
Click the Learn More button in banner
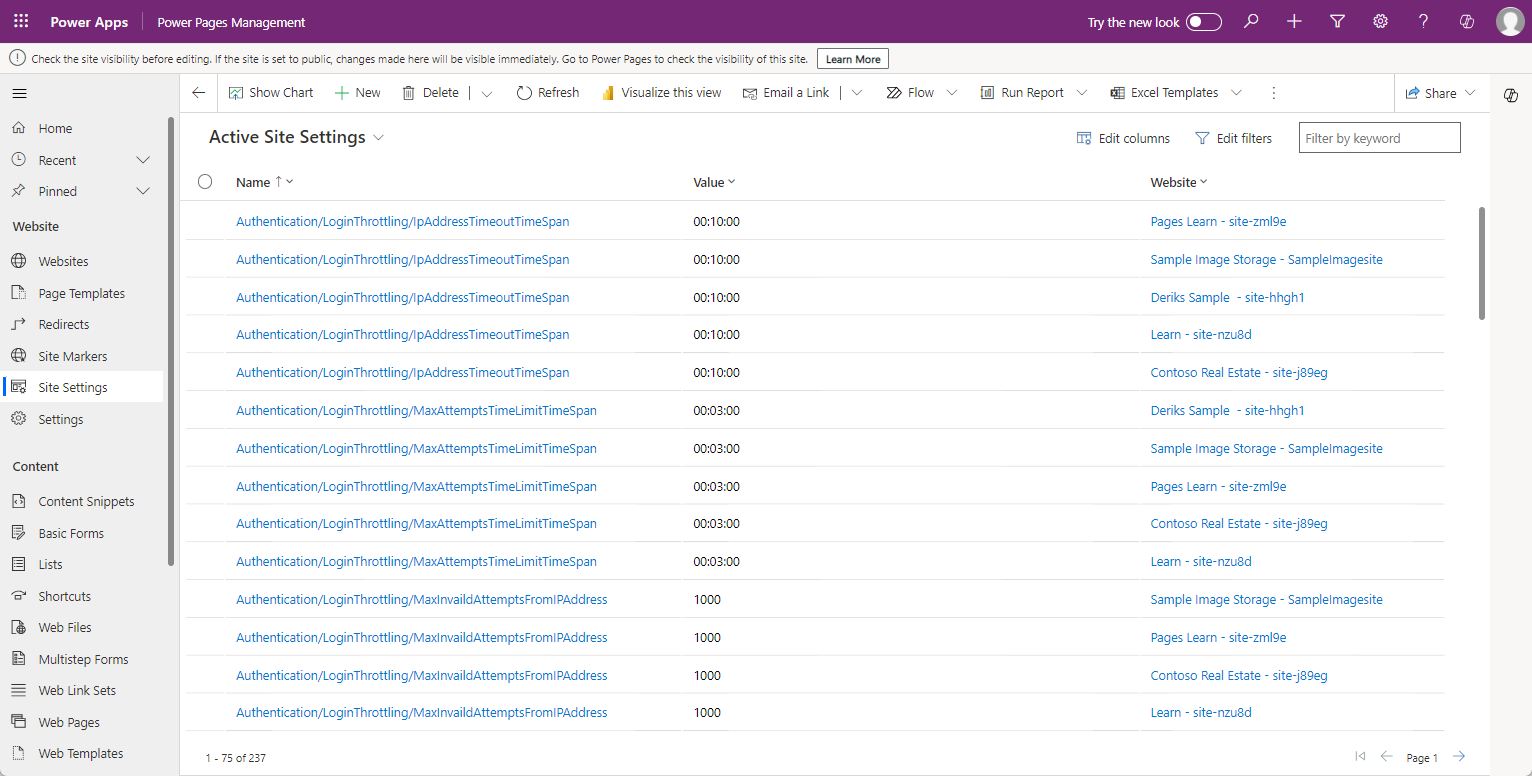click(853, 59)
